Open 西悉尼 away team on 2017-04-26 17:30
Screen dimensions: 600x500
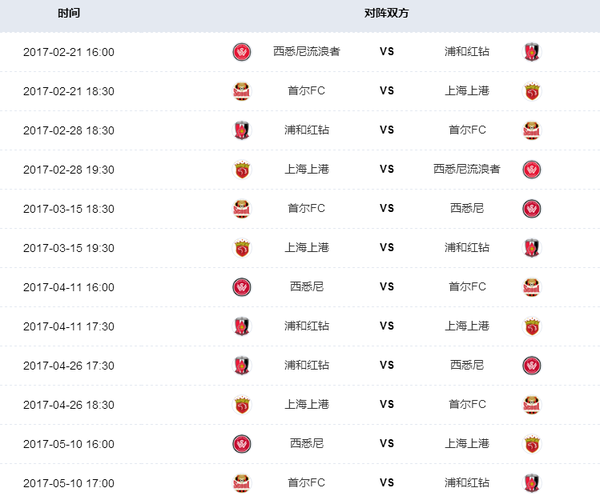[467, 365]
